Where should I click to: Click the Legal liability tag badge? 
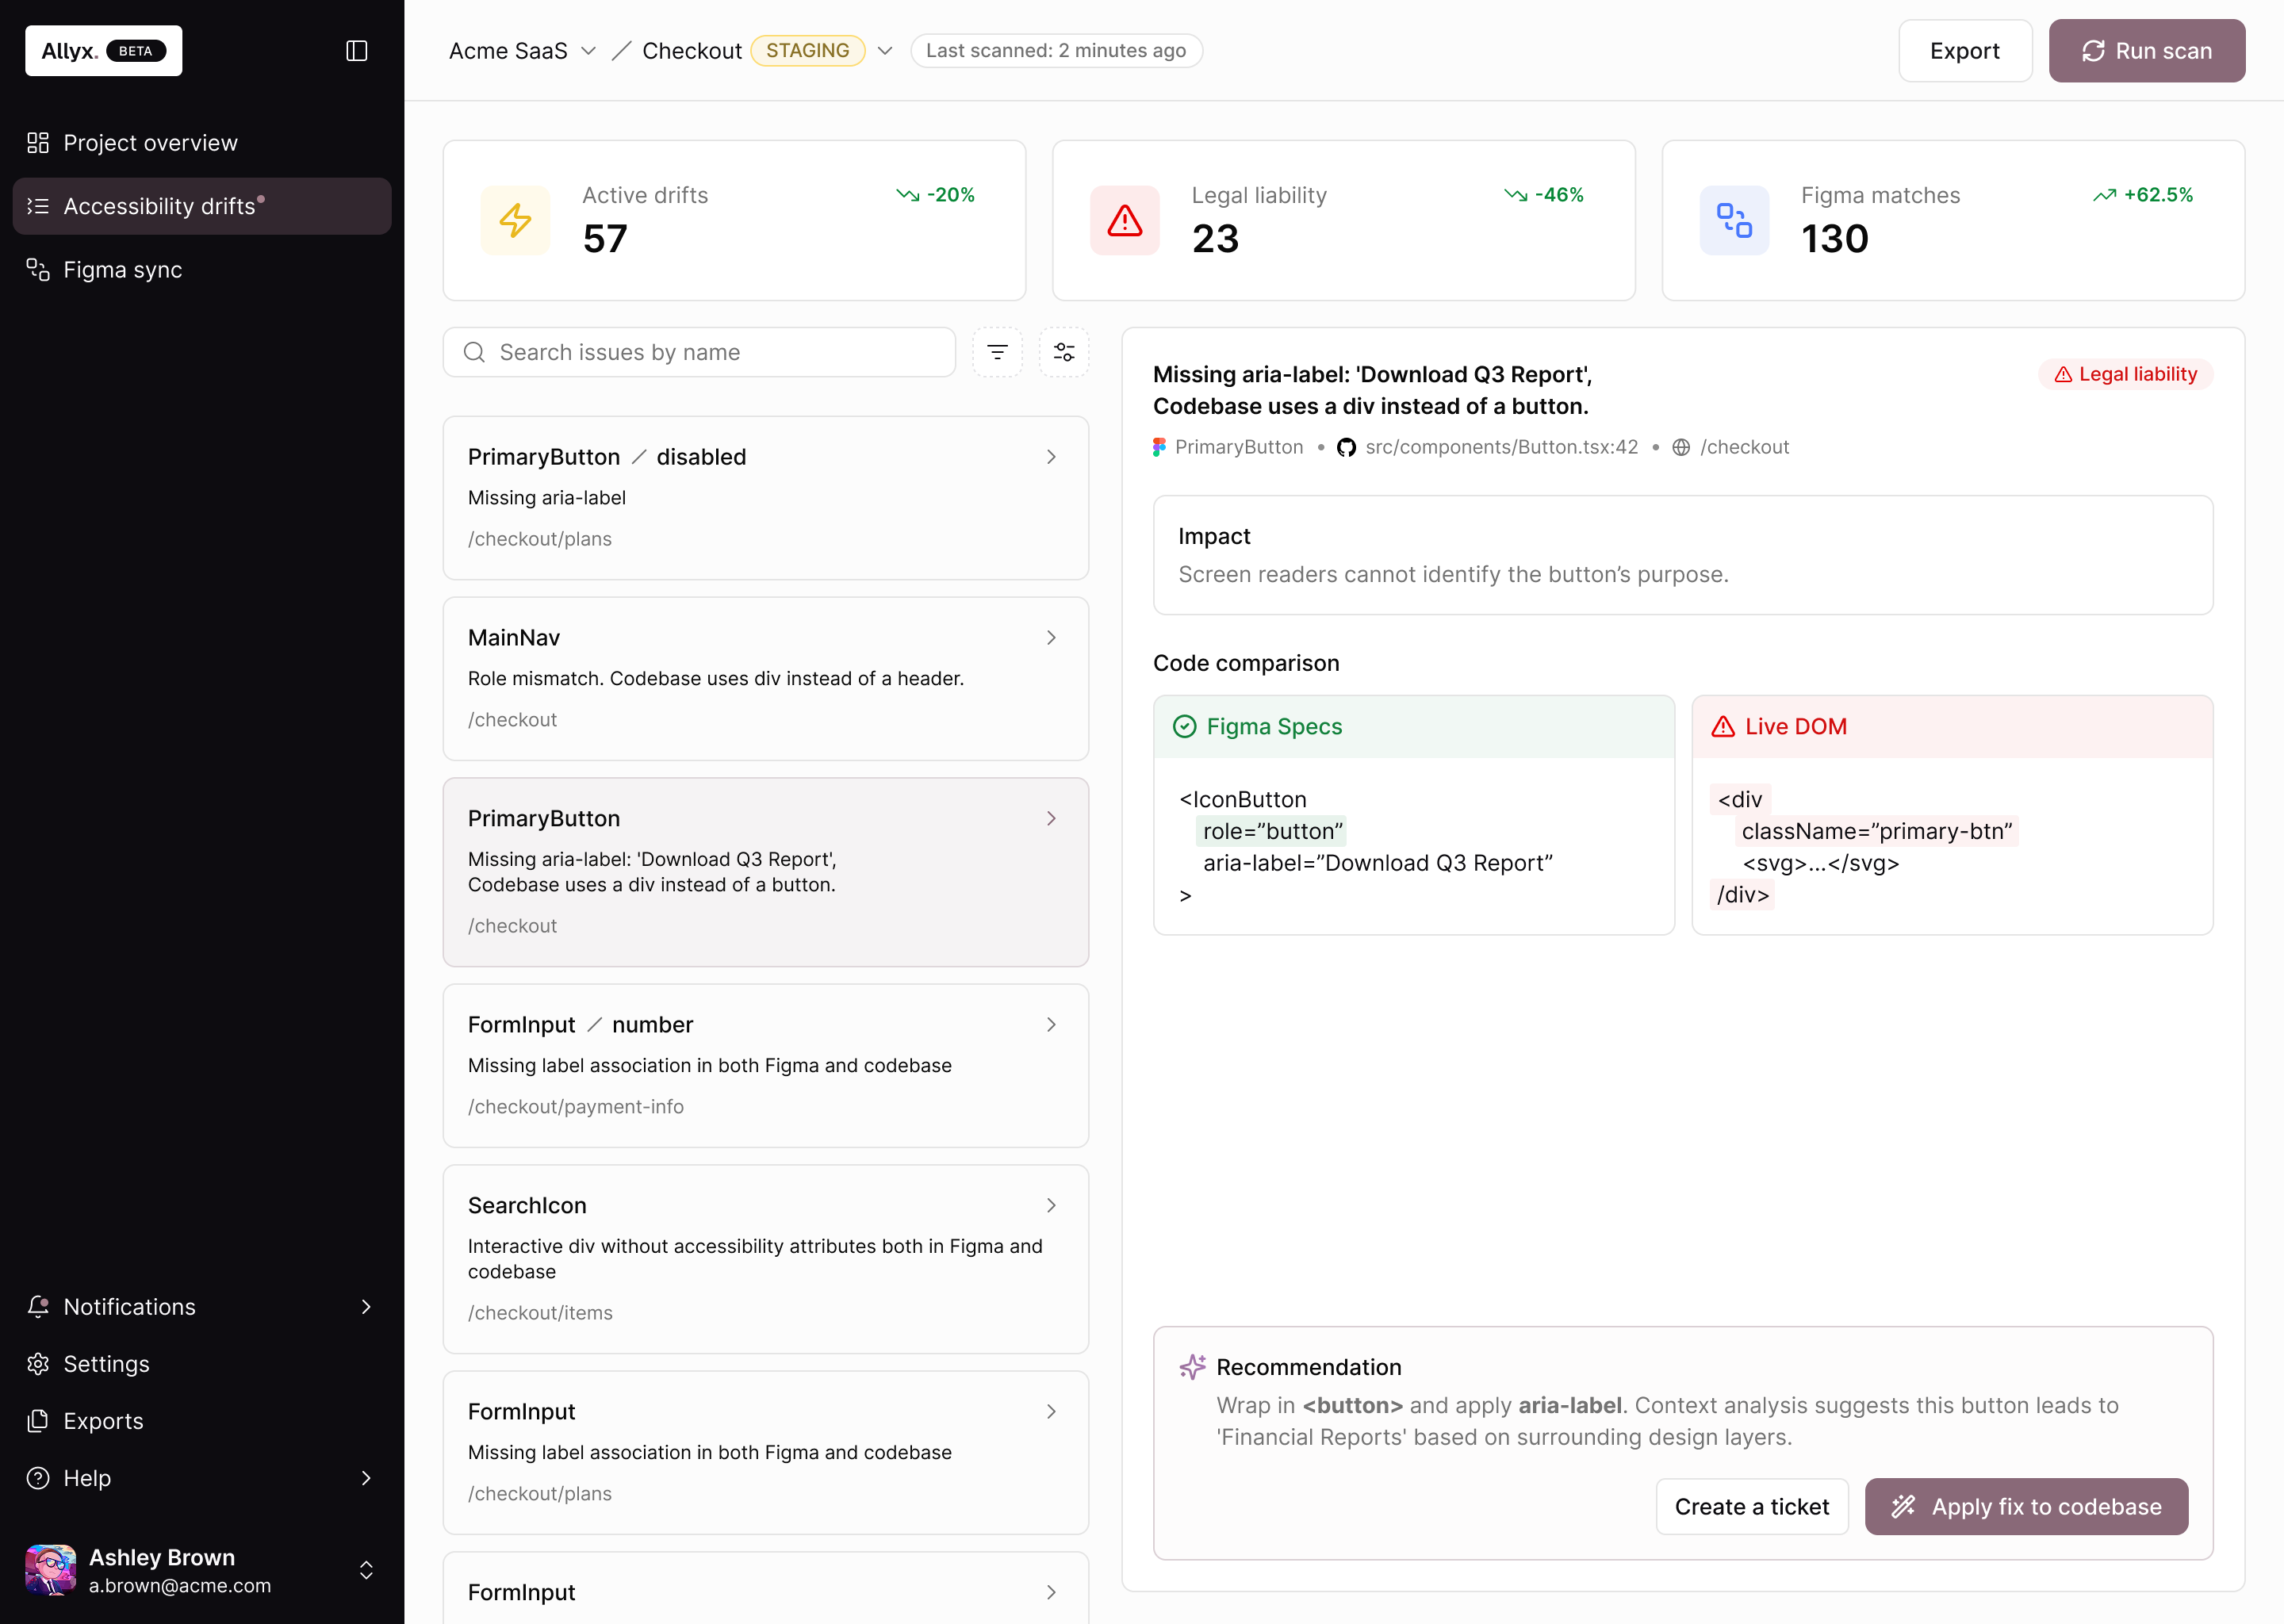2126,374
